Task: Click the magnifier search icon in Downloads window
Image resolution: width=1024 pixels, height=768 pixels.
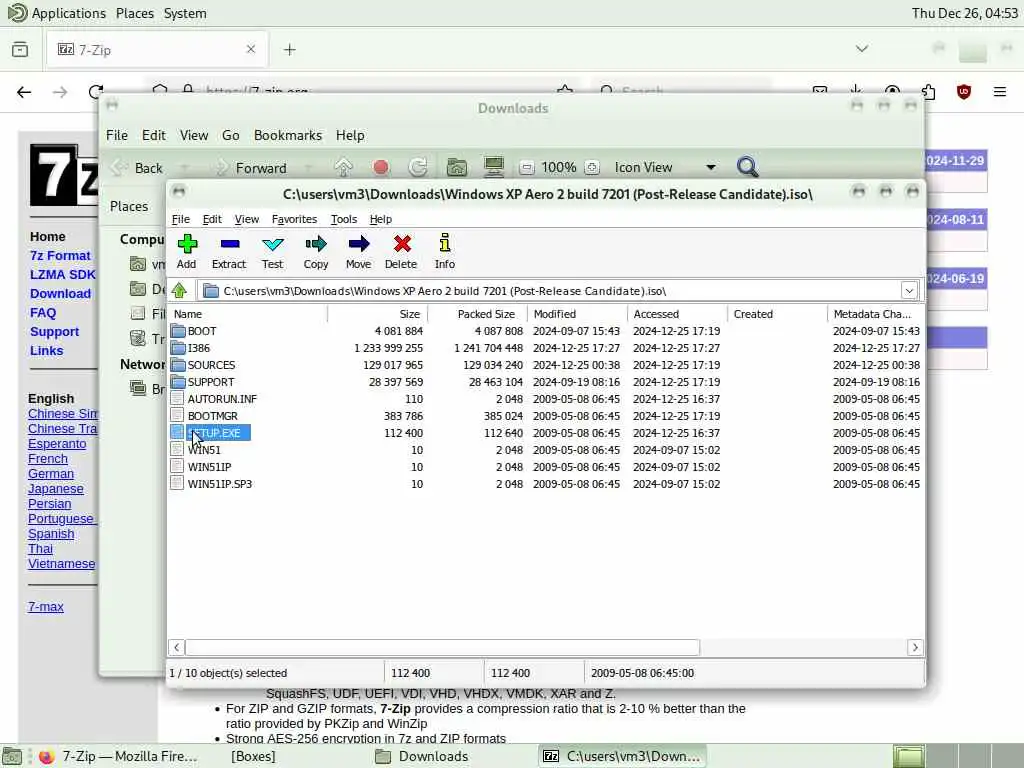Action: pos(747,167)
